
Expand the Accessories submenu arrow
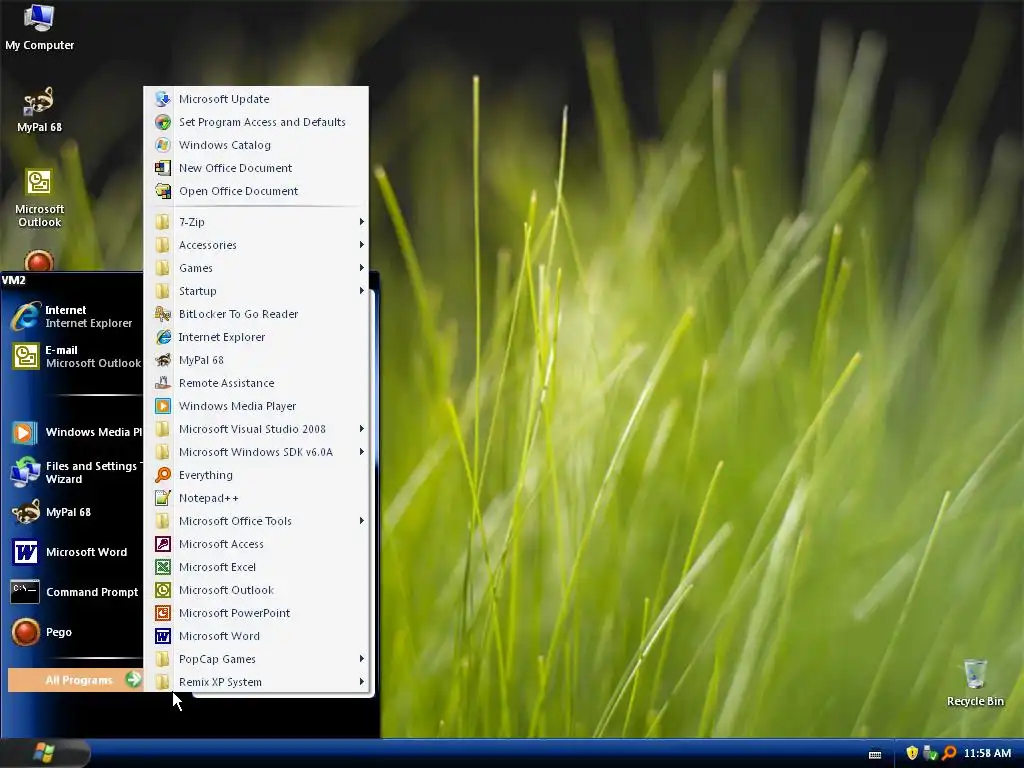tap(361, 245)
